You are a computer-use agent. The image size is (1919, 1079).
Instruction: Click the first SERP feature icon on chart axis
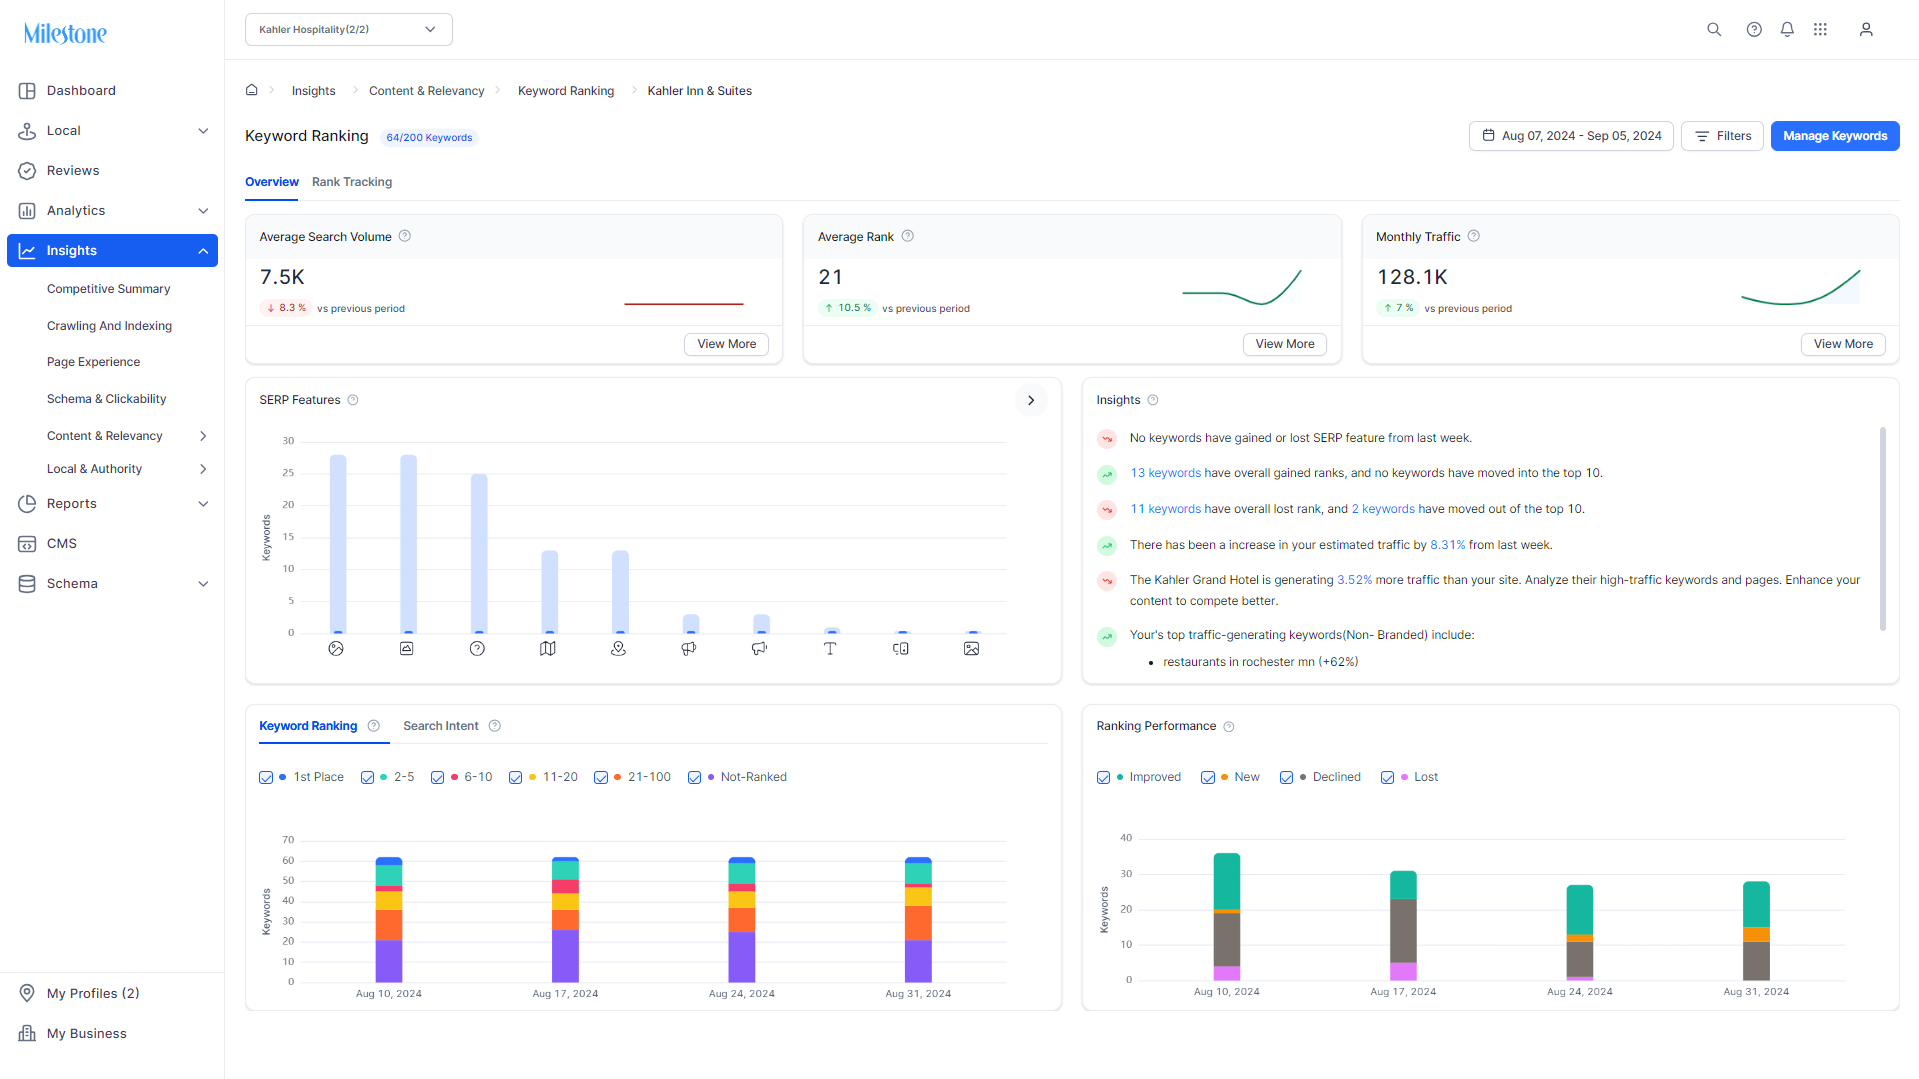(x=336, y=649)
